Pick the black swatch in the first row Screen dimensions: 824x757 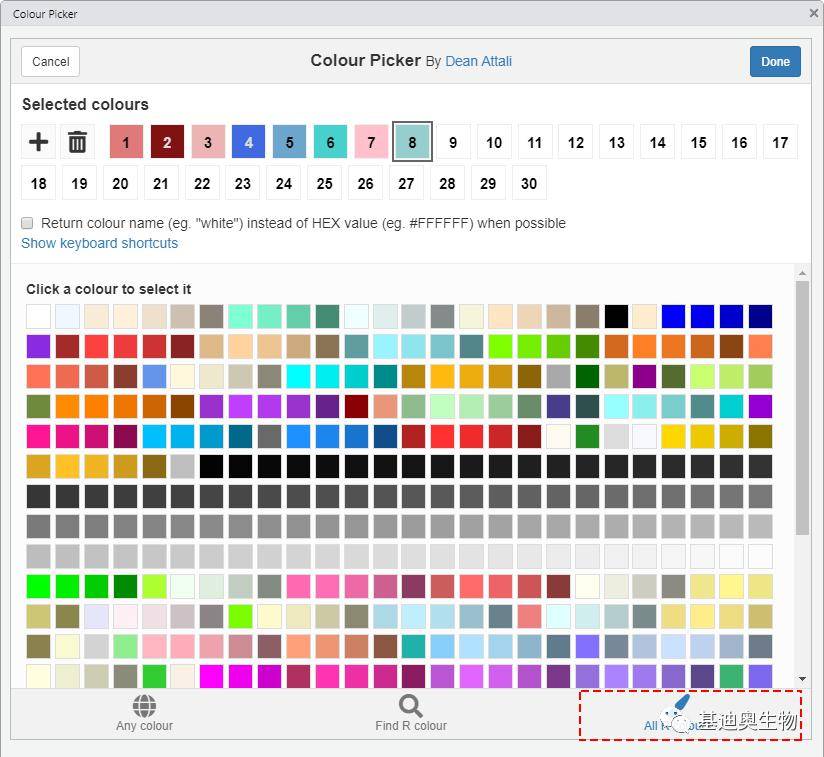coord(616,316)
